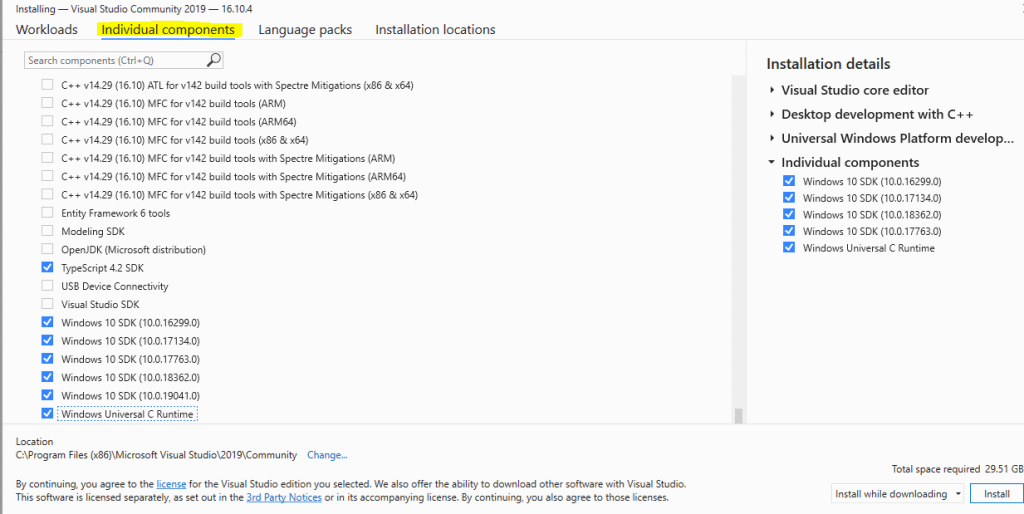
Task: Click the Installation details heading
Action: click(x=828, y=64)
